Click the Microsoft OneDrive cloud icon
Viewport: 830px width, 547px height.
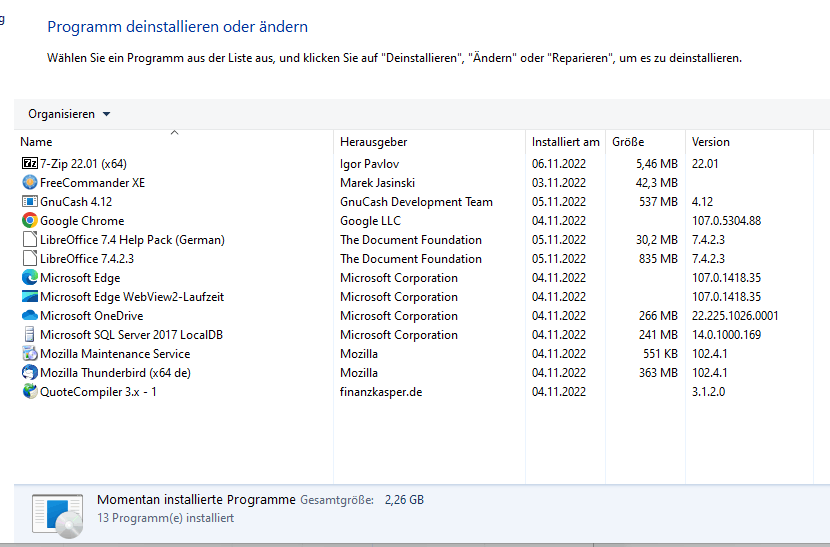click(x=30, y=316)
